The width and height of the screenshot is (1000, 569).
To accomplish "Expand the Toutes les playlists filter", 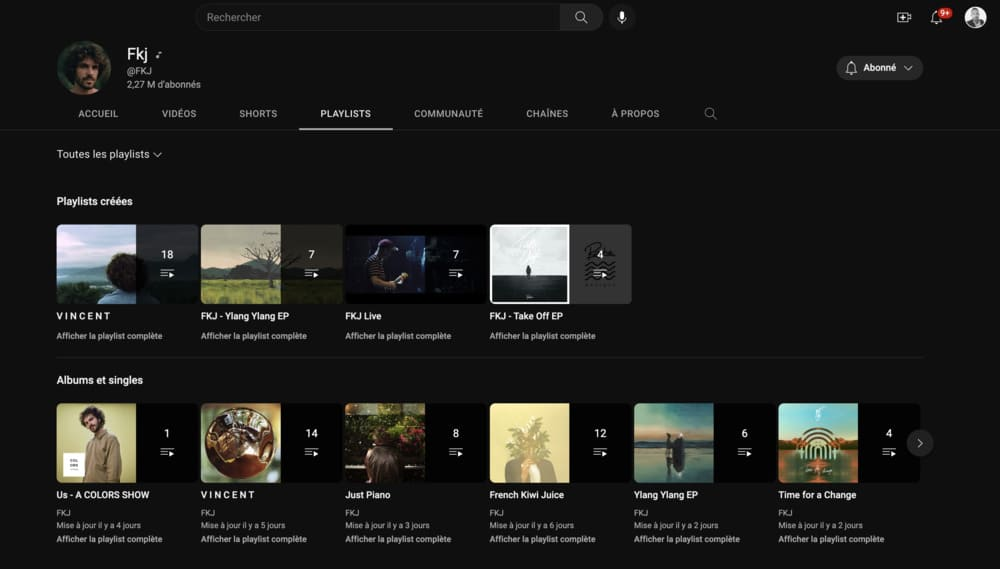I will coord(109,154).
